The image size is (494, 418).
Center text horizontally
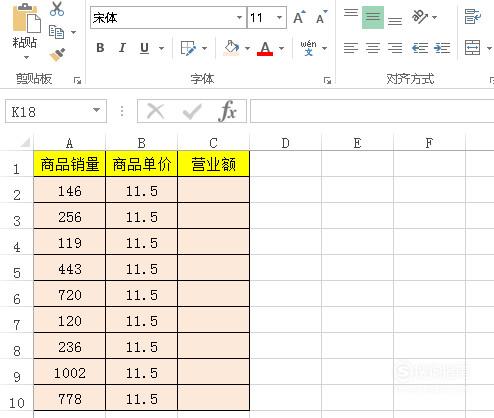373,48
